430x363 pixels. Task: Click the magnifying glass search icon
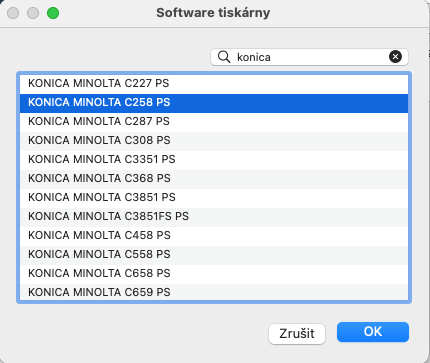click(224, 57)
